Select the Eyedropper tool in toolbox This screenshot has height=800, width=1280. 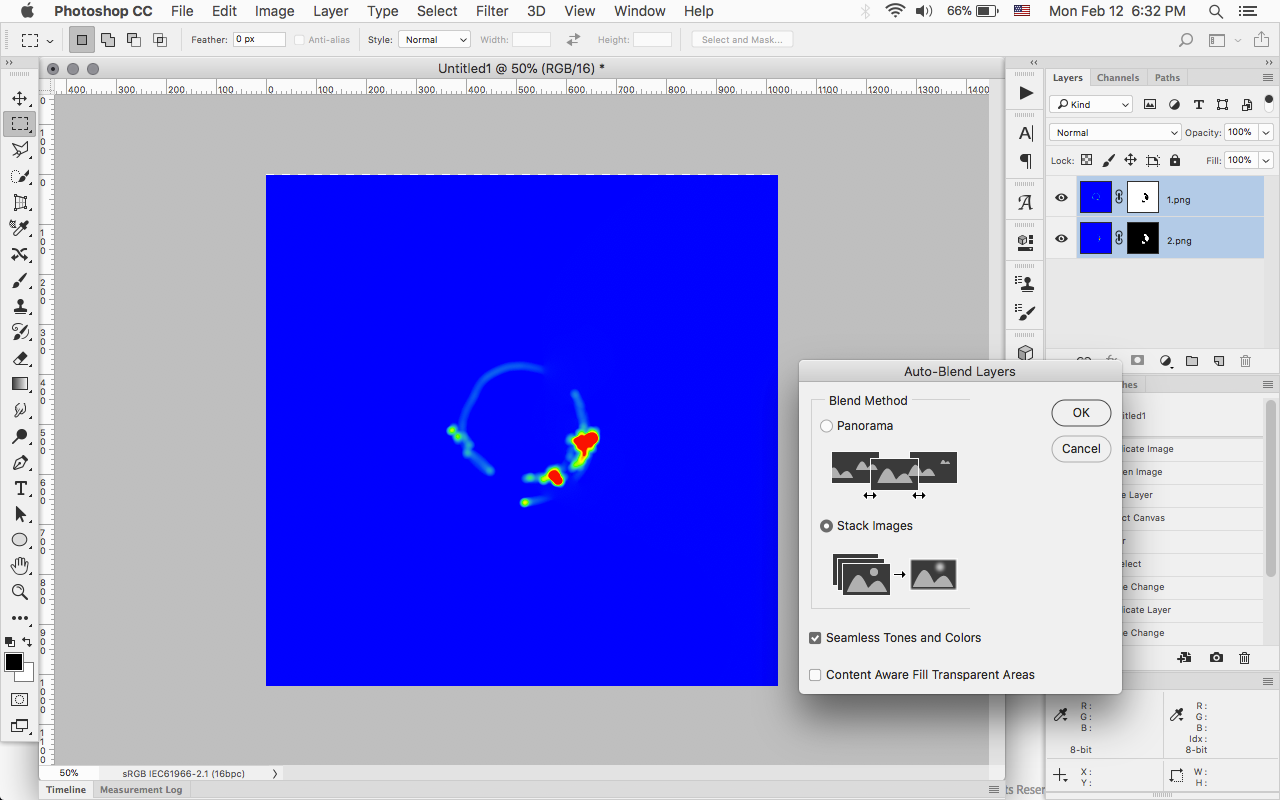point(19,228)
